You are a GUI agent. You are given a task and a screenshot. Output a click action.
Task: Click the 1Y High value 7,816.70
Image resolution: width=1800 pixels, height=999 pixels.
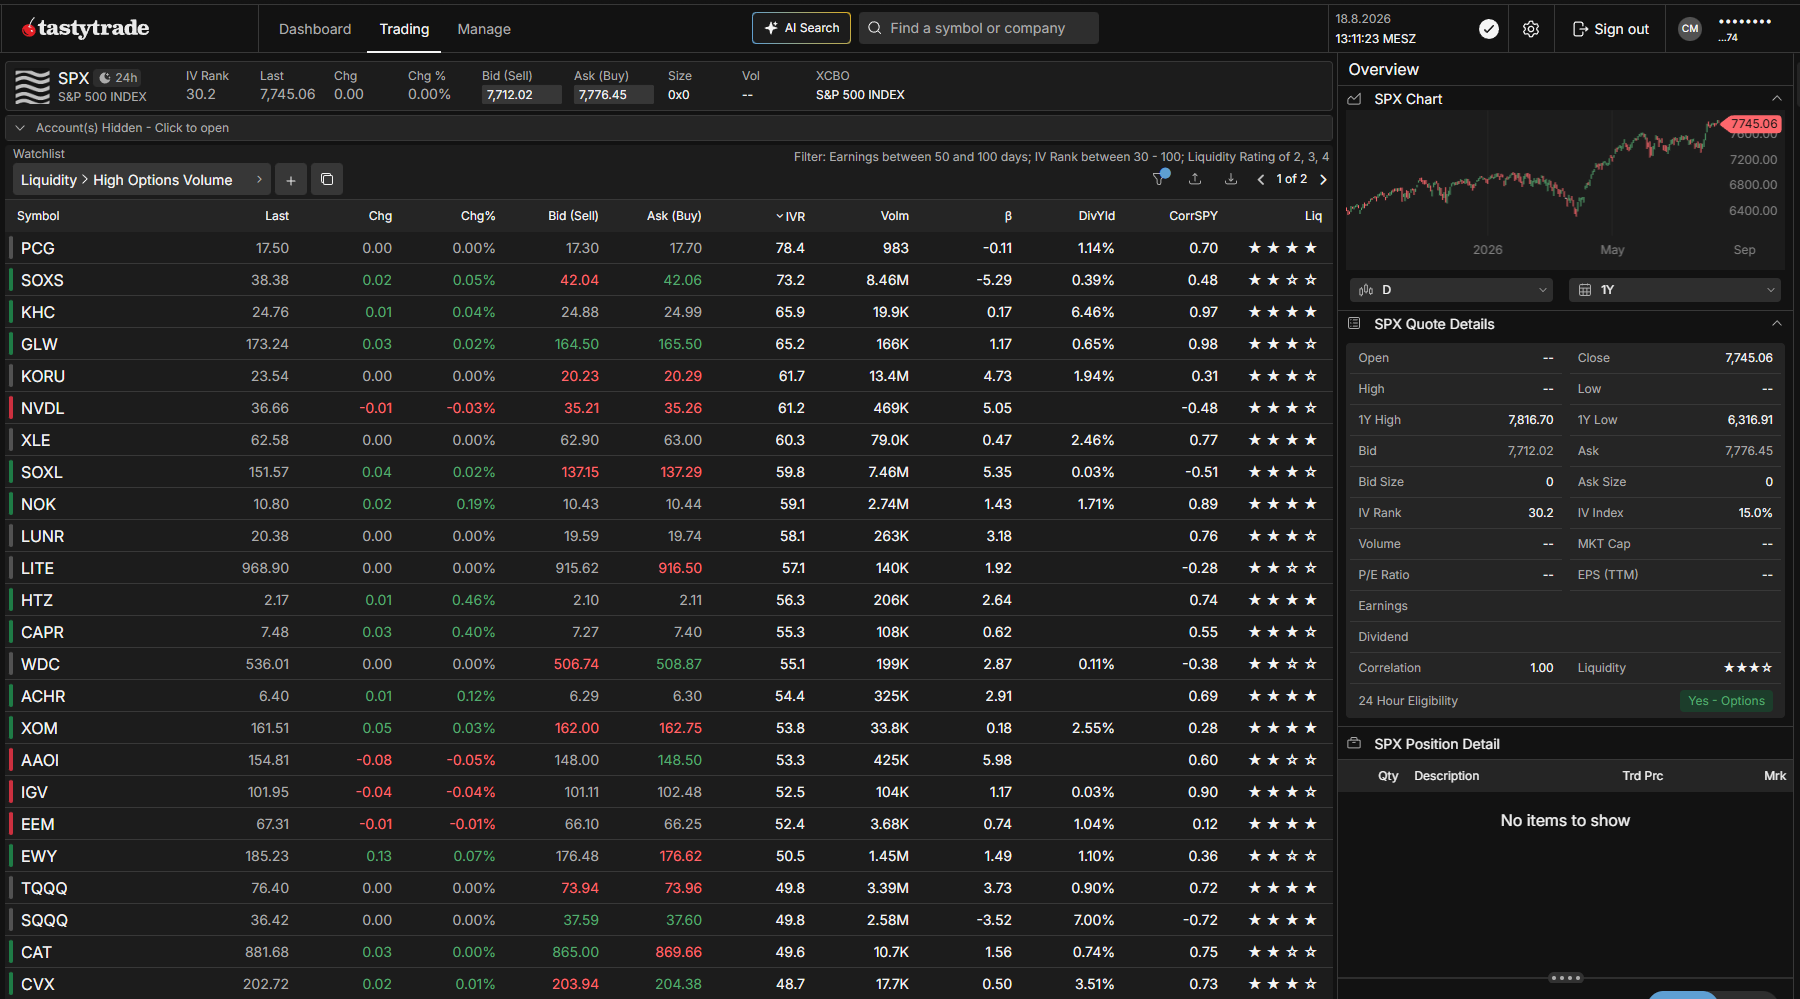(x=1530, y=420)
